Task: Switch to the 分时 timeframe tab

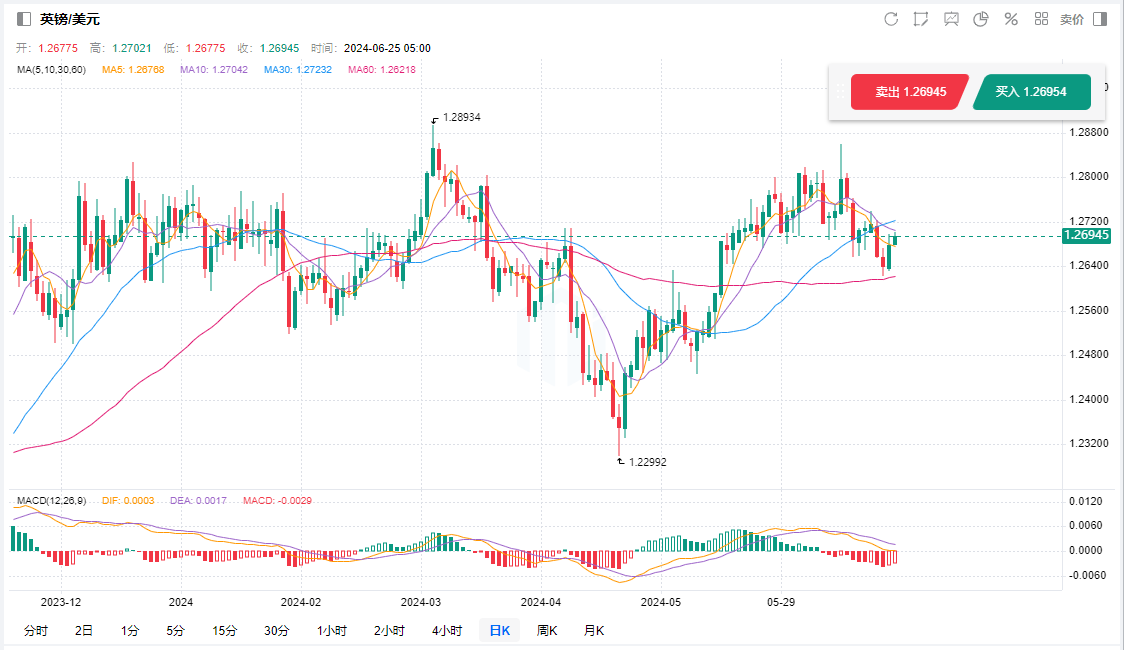Action: tap(35, 630)
